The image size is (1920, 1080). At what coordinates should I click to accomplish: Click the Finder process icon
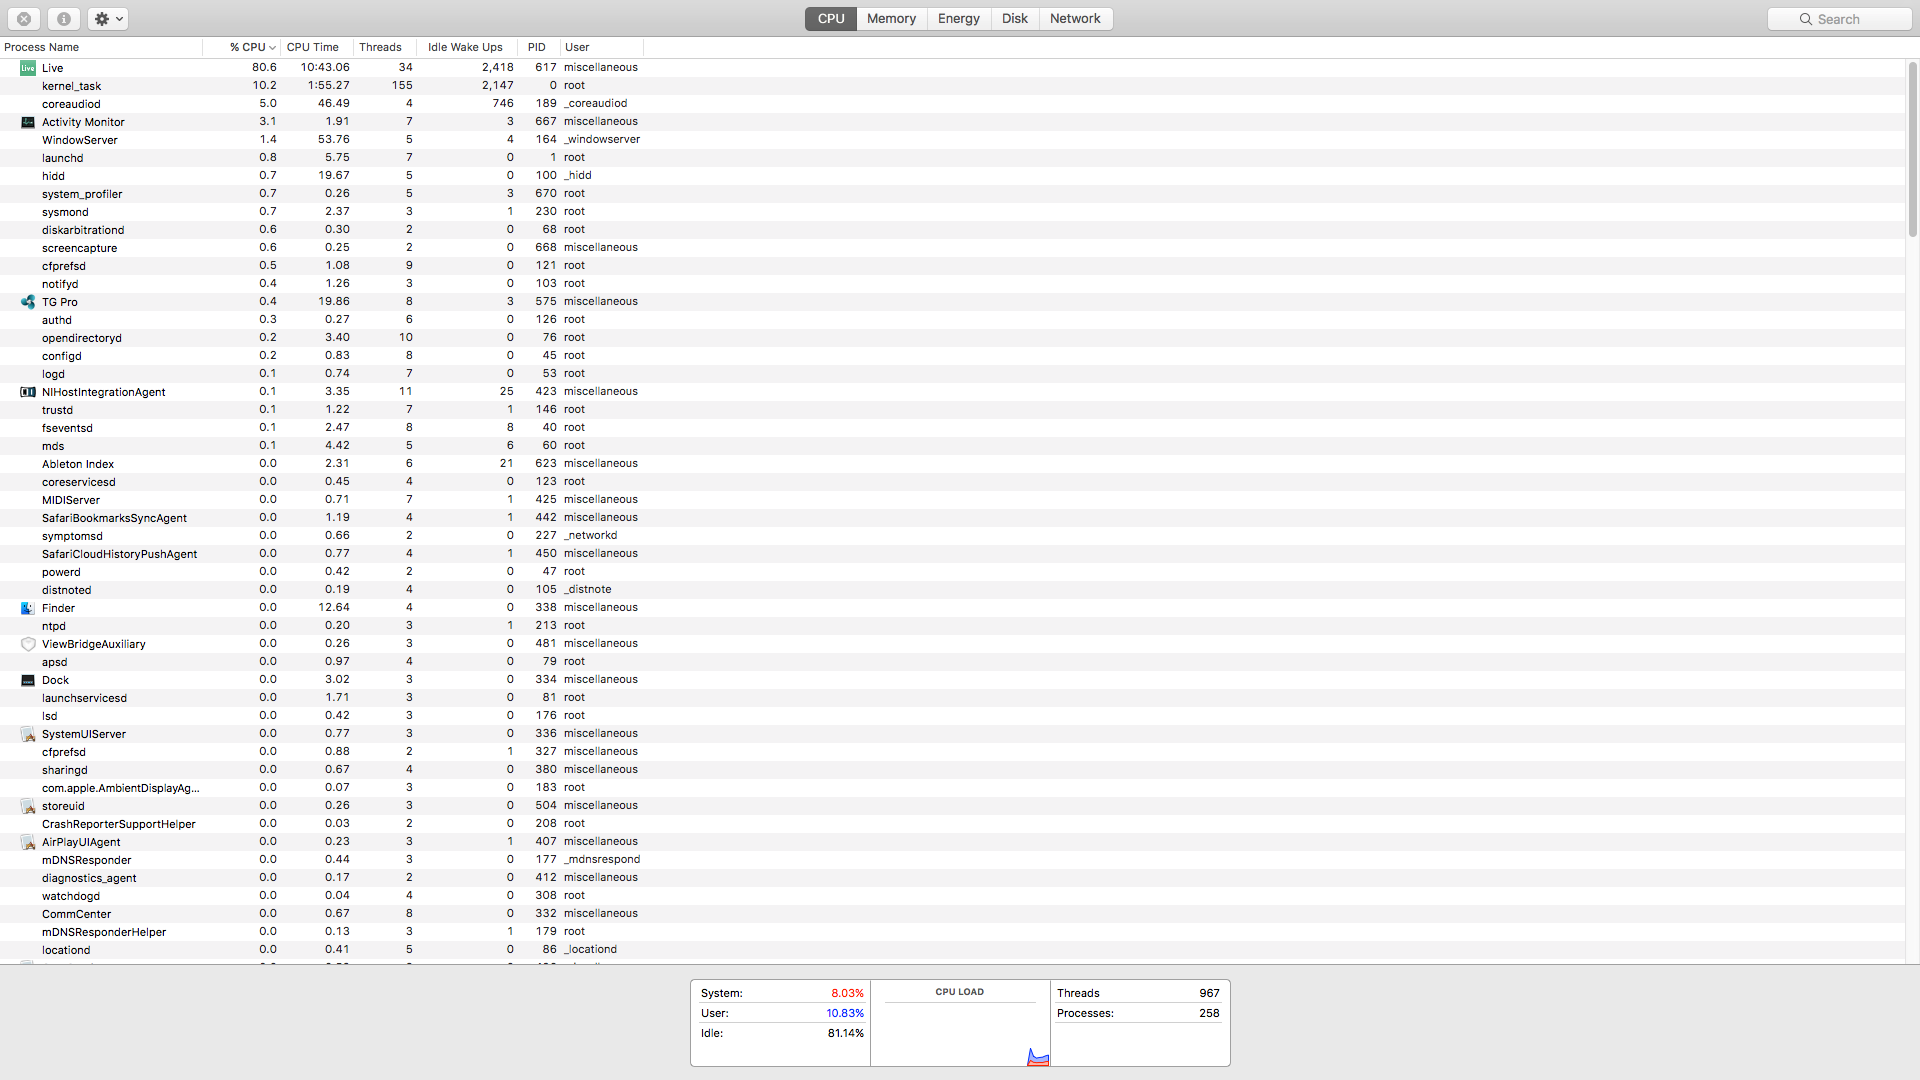(28, 608)
